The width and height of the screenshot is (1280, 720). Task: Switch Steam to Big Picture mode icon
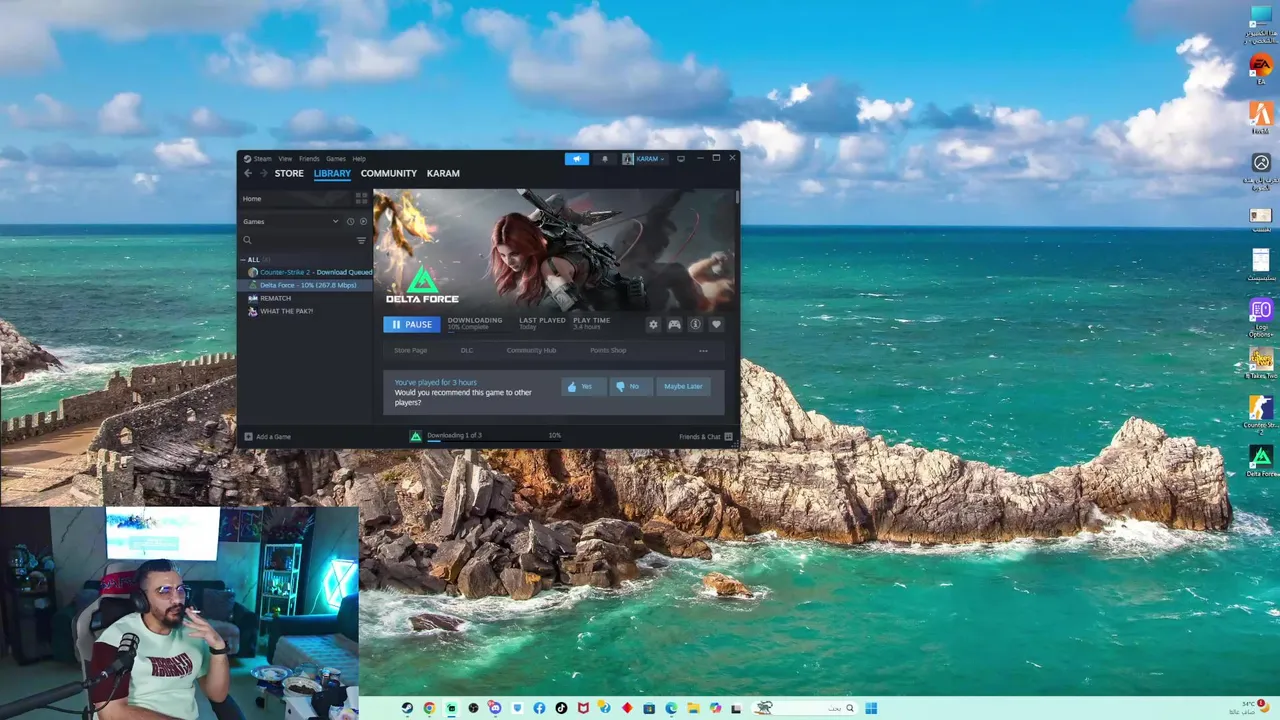[x=681, y=159]
